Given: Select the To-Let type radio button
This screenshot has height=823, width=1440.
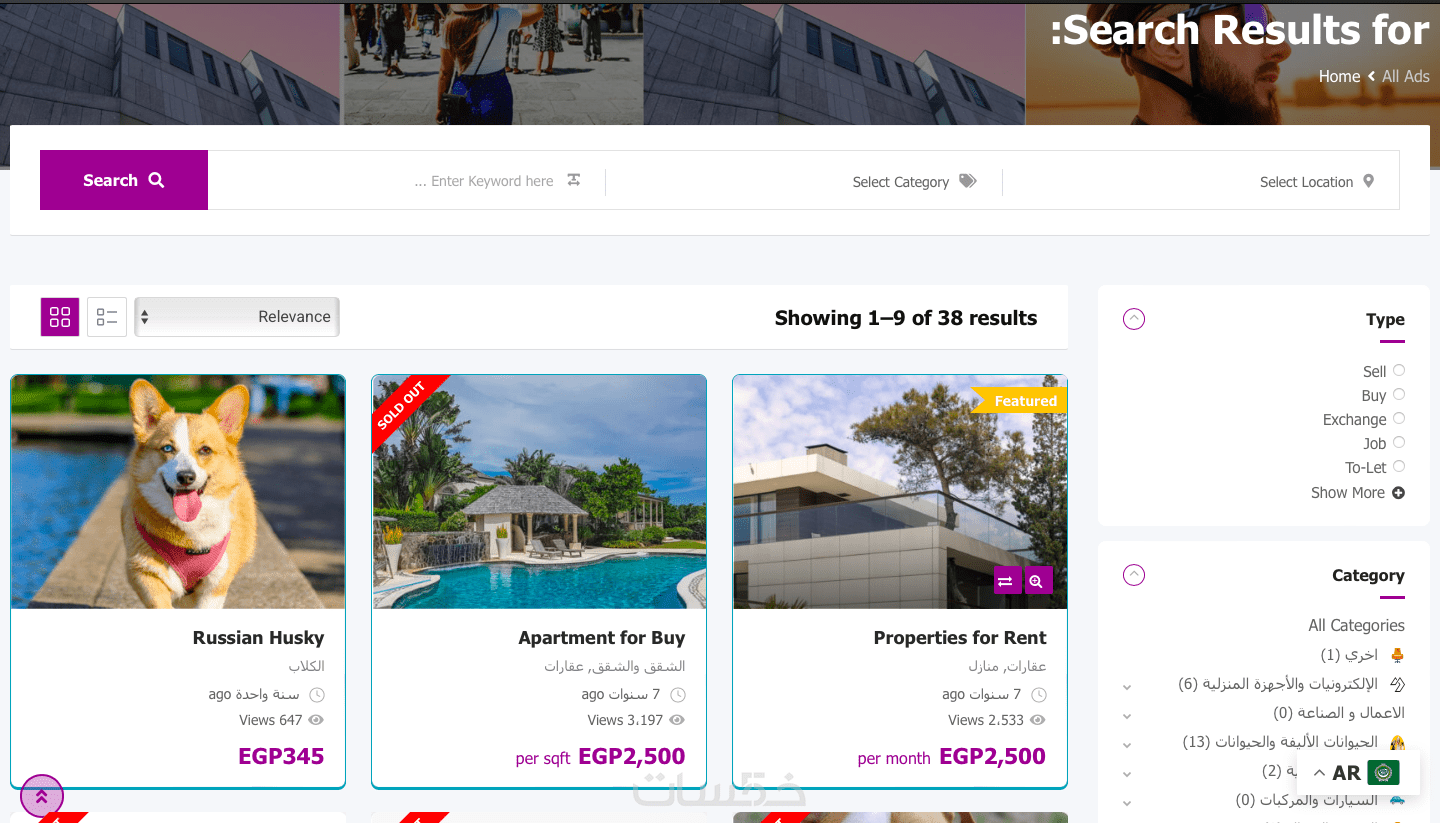Looking at the screenshot, I should (1399, 466).
